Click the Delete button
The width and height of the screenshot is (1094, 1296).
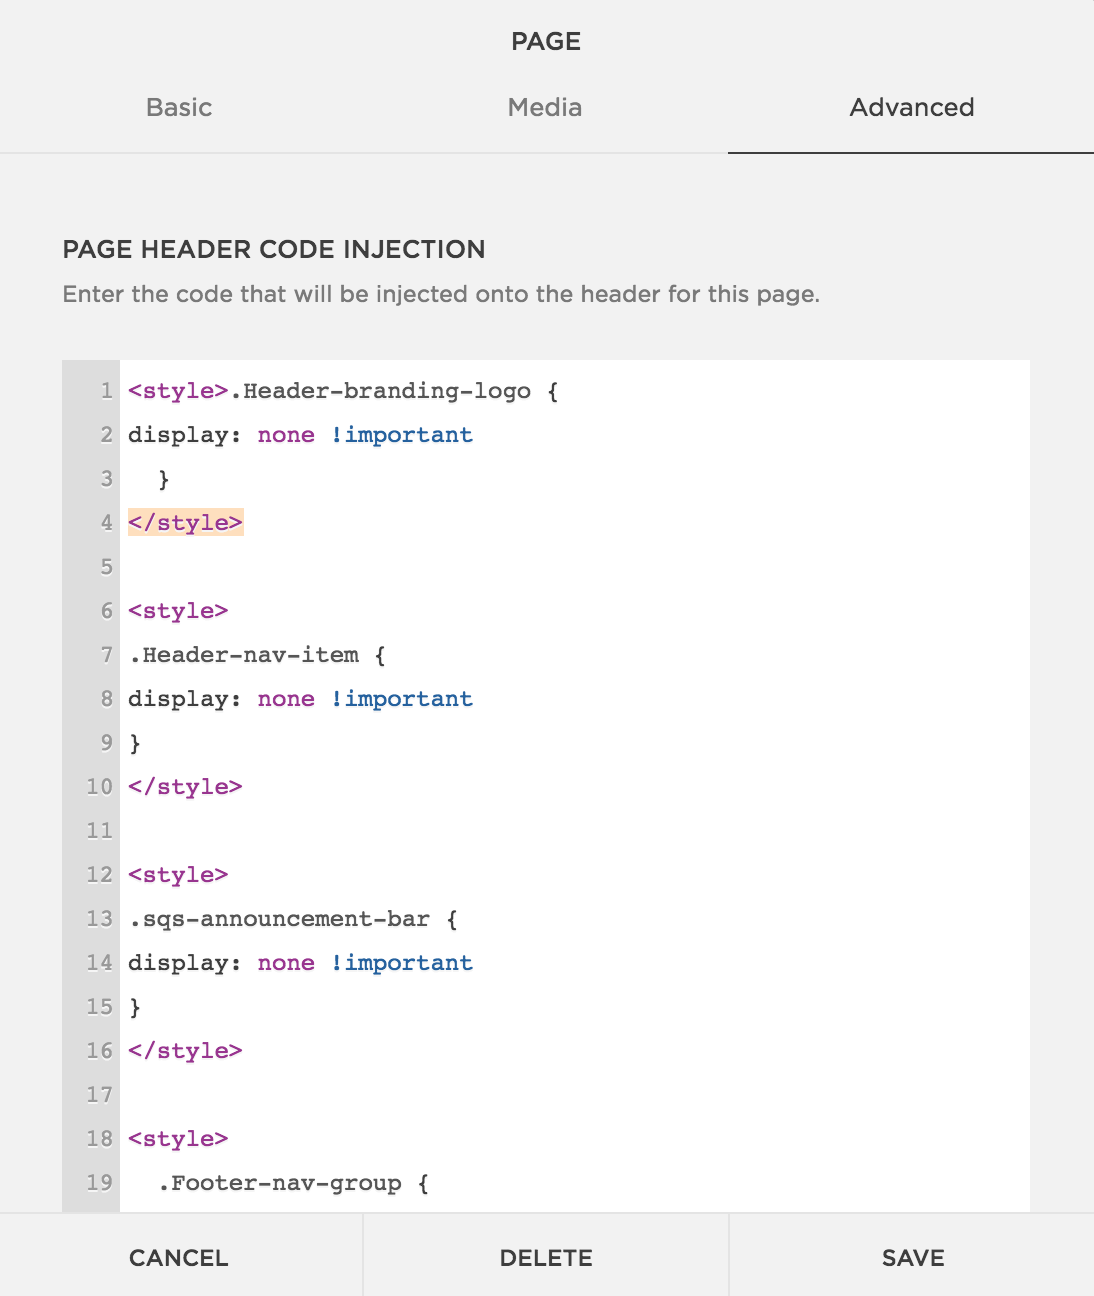[x=546, y=1258]
